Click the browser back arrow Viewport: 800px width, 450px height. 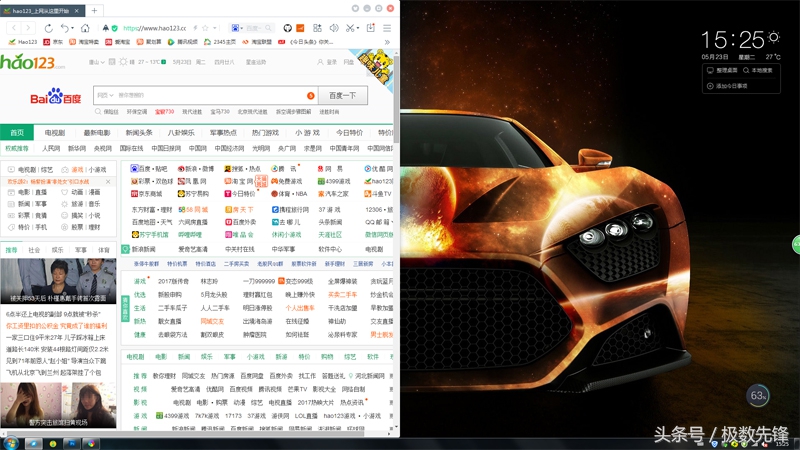click(14, 28)
